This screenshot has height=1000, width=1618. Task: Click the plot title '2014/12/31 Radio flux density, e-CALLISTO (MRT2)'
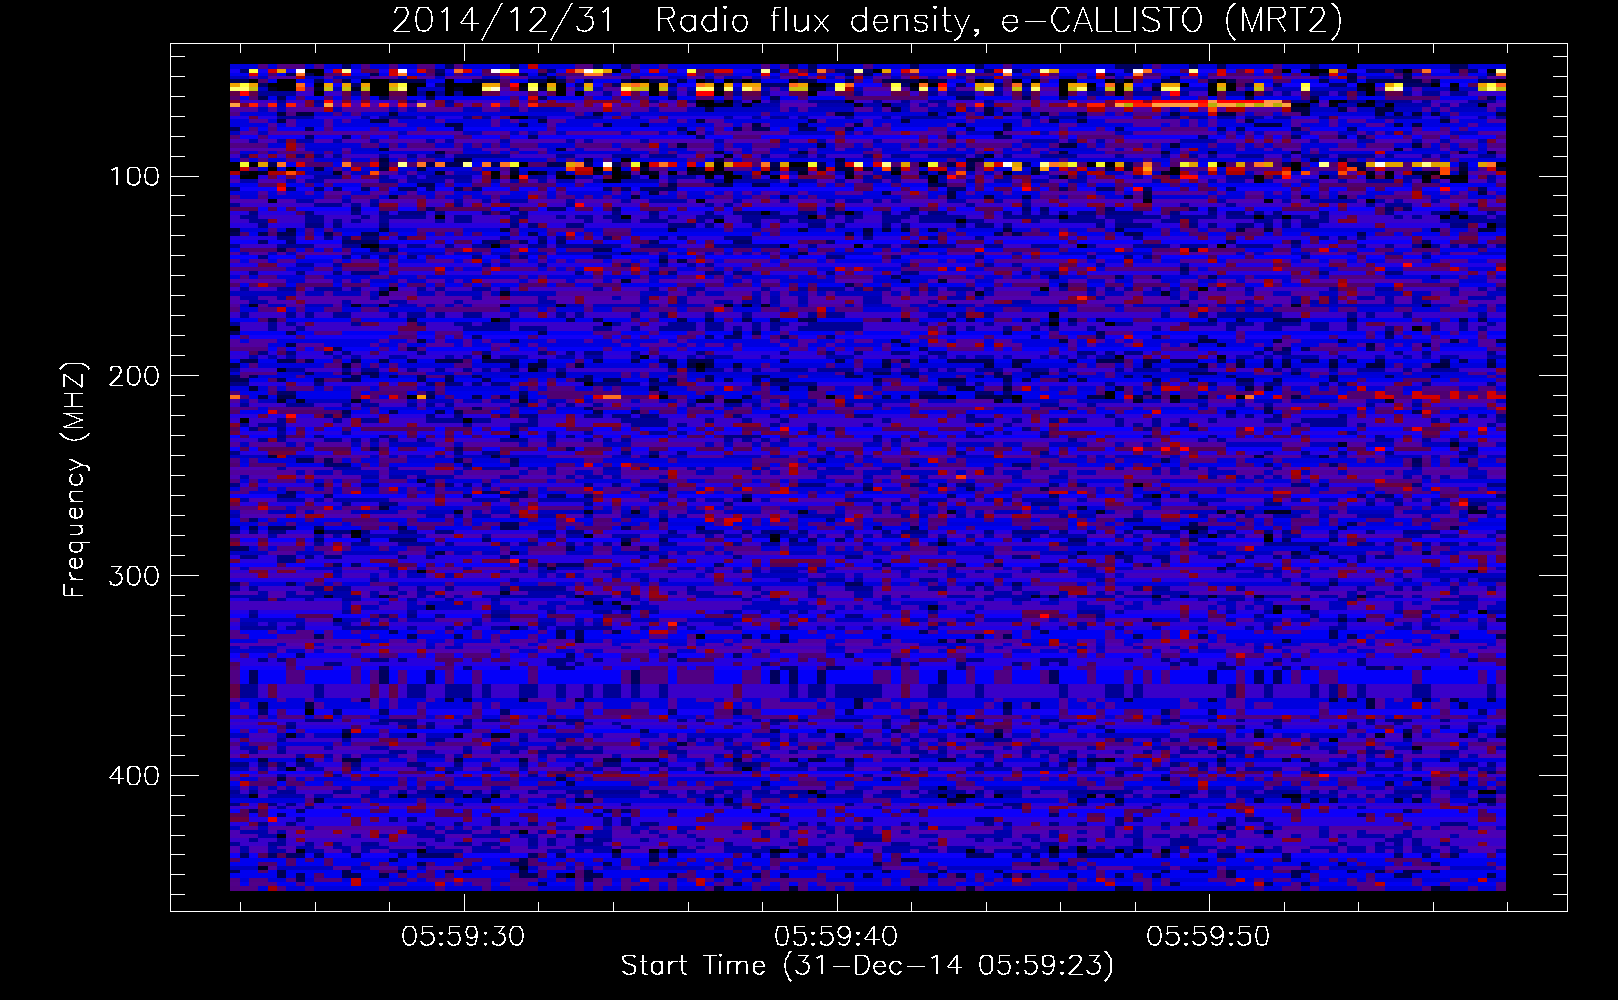[x=867, y=21]
